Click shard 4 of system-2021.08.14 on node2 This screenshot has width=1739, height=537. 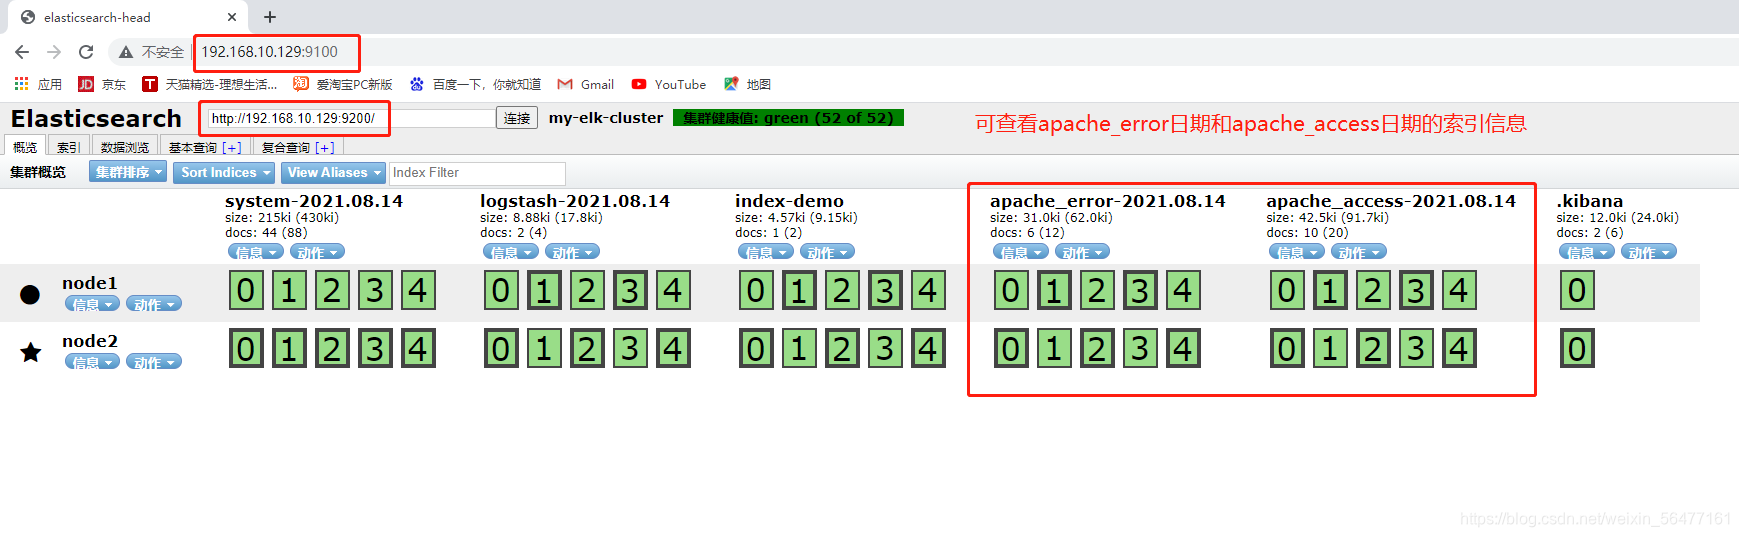[418, 348]
